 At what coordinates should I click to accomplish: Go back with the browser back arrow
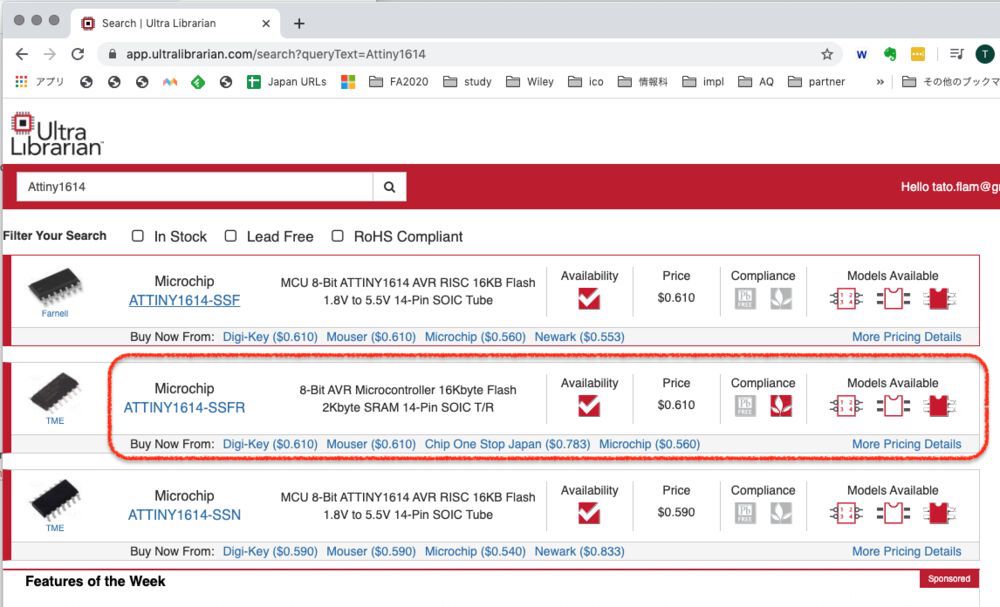pos(22,54)
